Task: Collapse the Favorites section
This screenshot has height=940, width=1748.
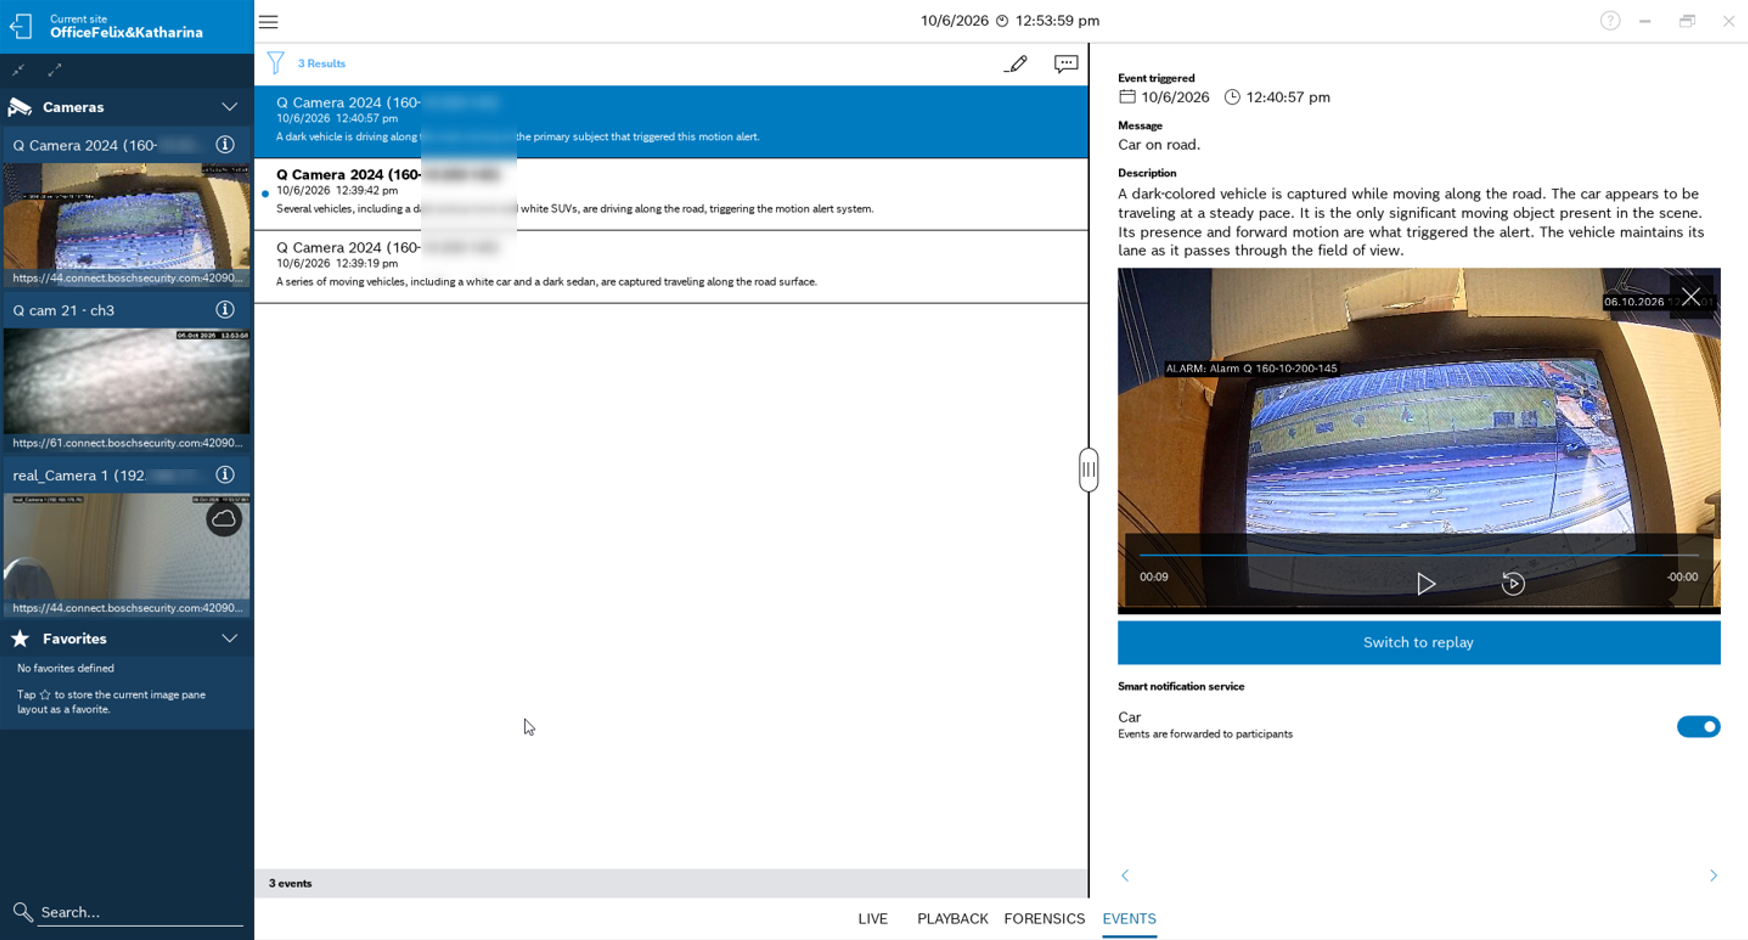Action: [229, 639]
